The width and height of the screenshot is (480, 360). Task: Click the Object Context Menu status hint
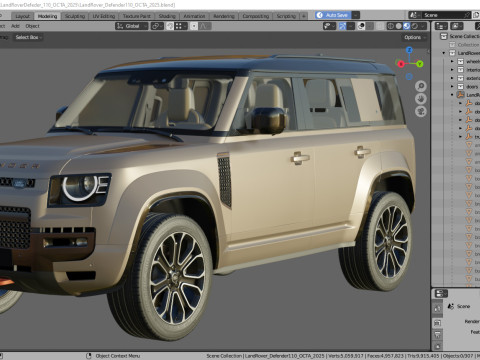click(x=118, y=356)
